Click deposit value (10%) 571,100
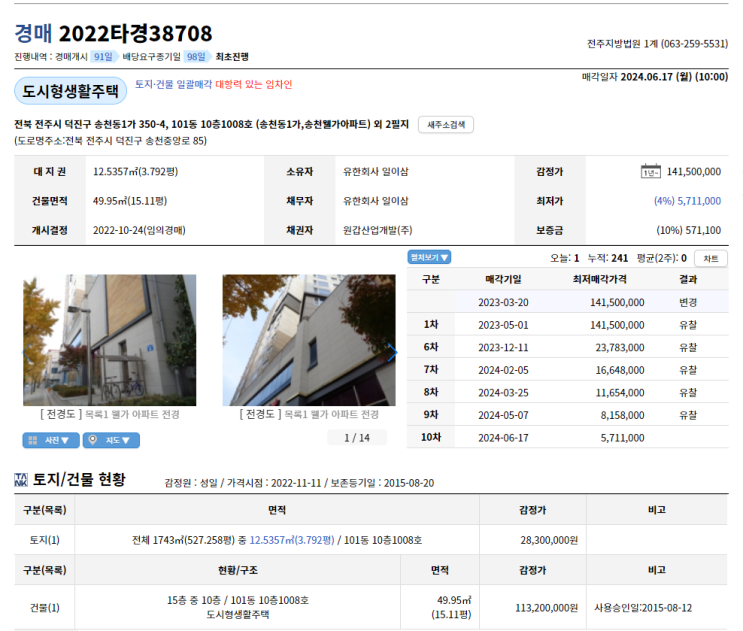743x631 pixels. tap(689, 230)
